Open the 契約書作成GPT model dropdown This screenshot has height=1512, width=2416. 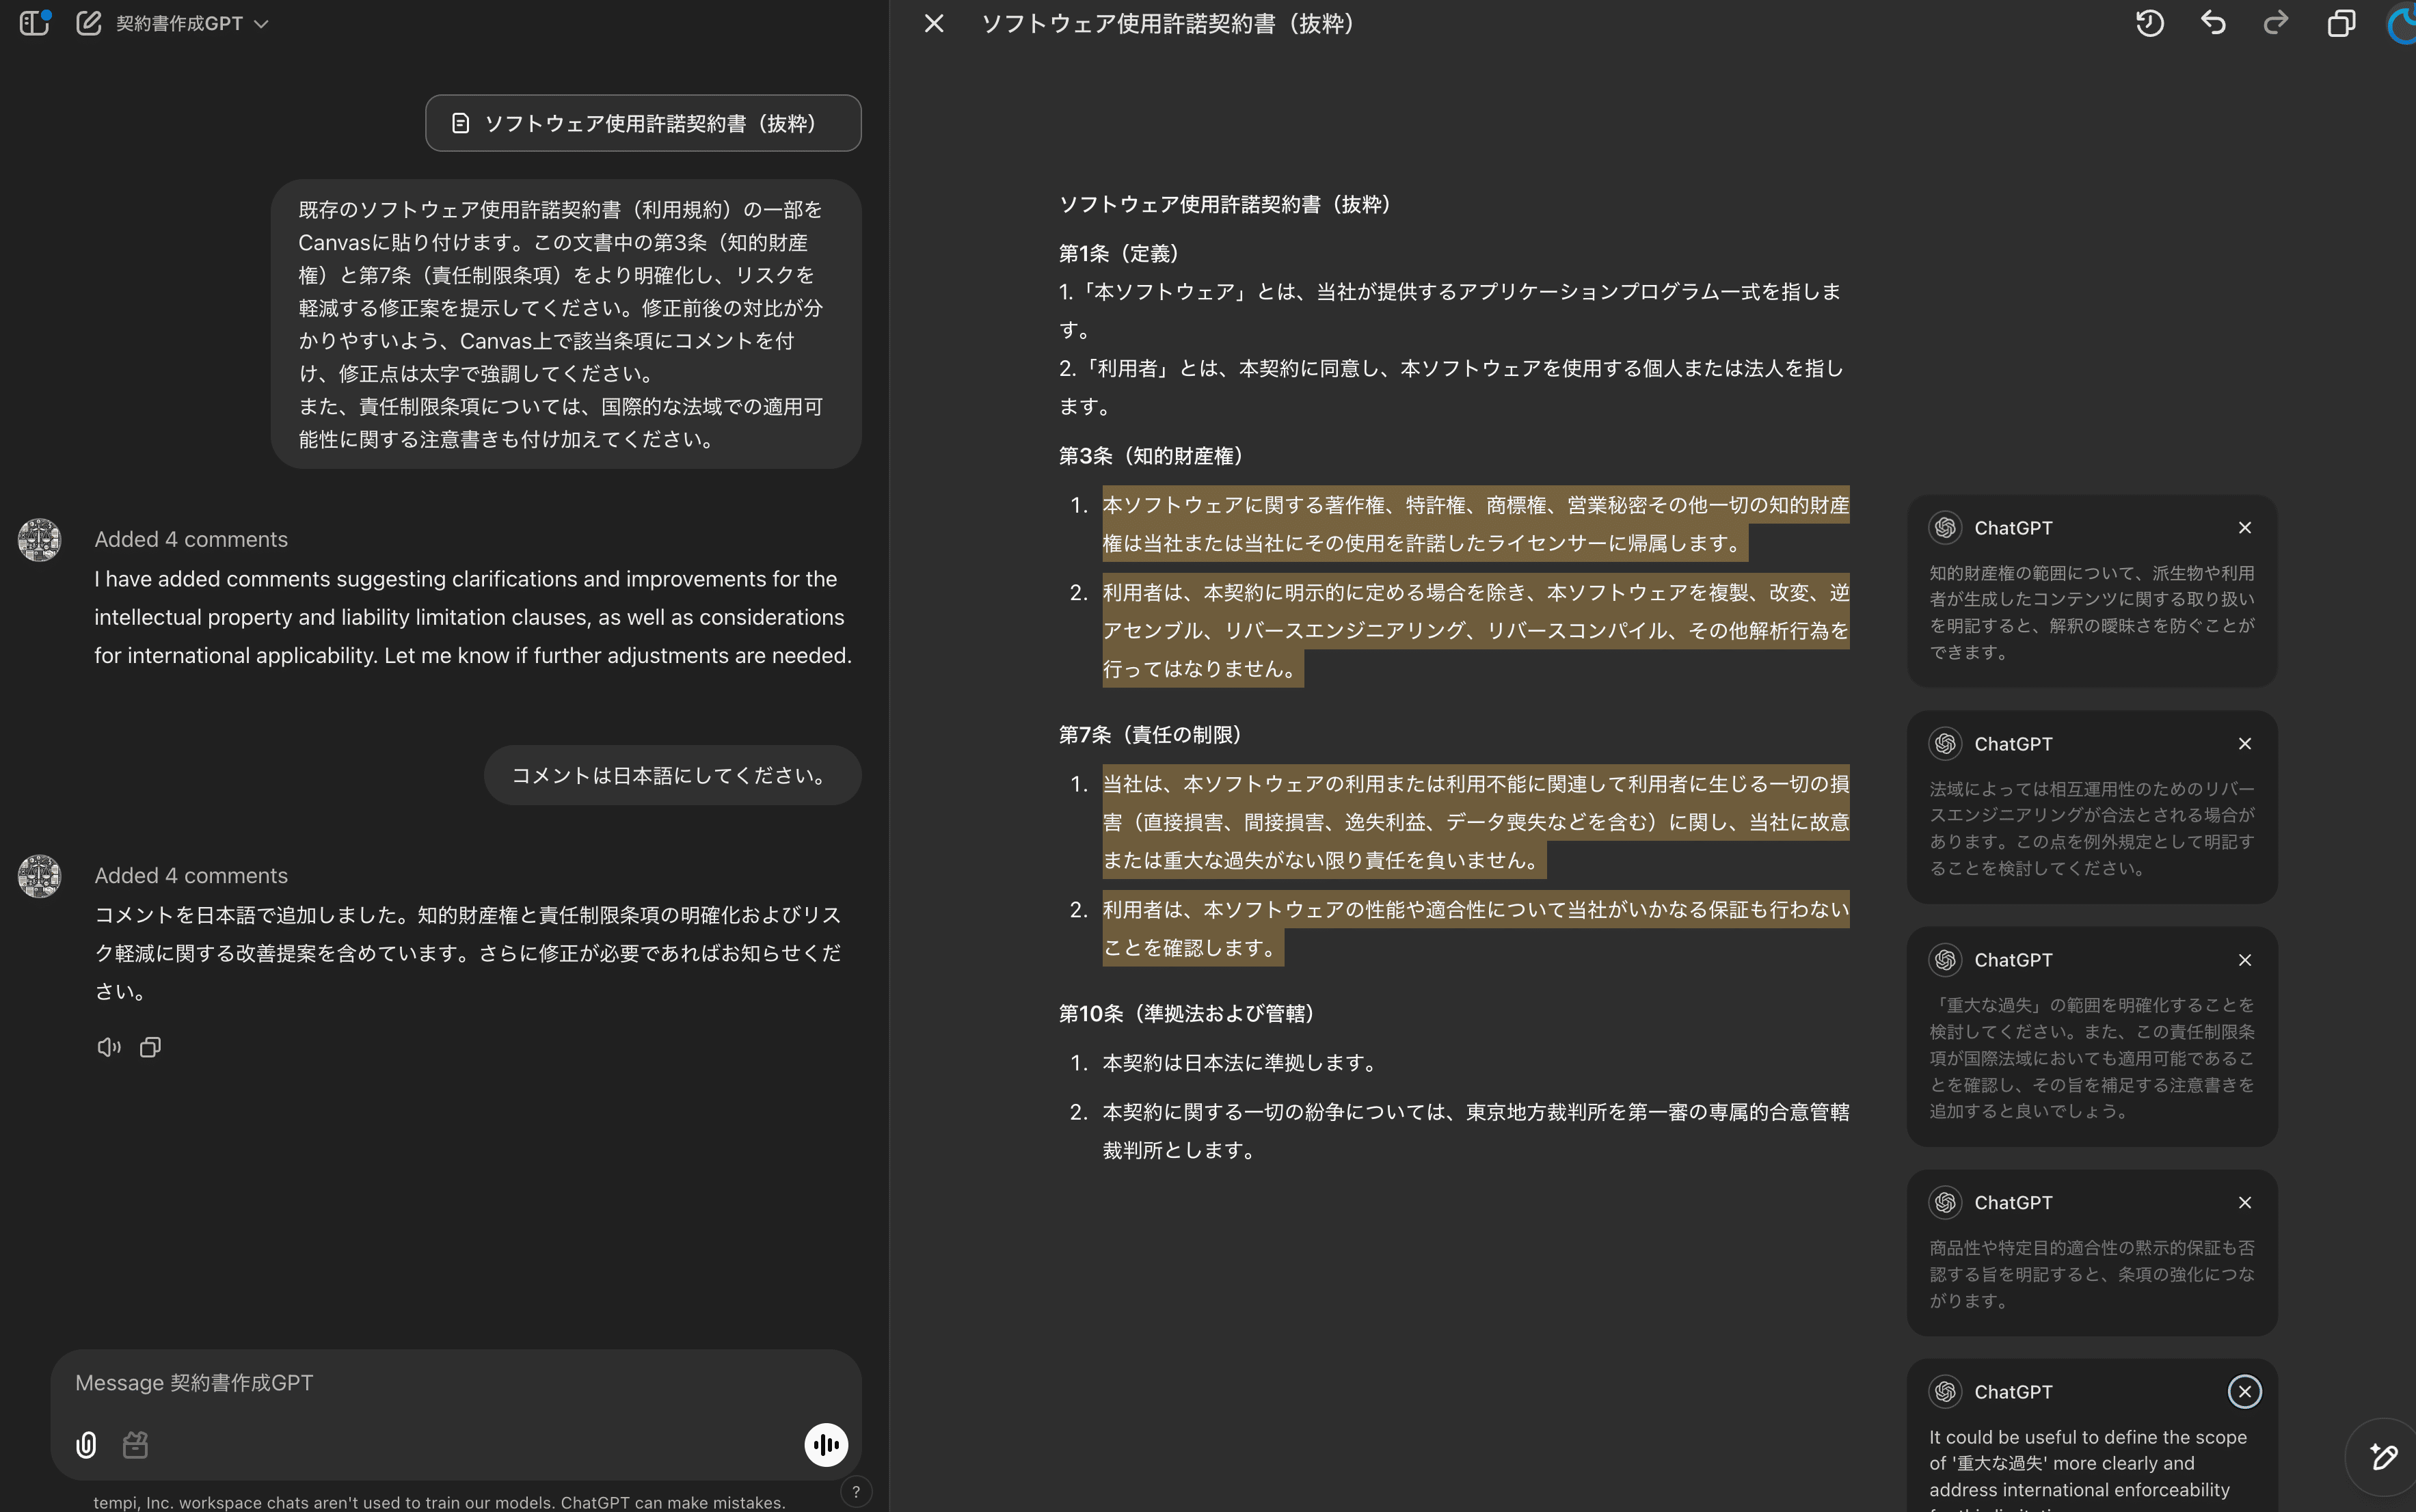191,23
